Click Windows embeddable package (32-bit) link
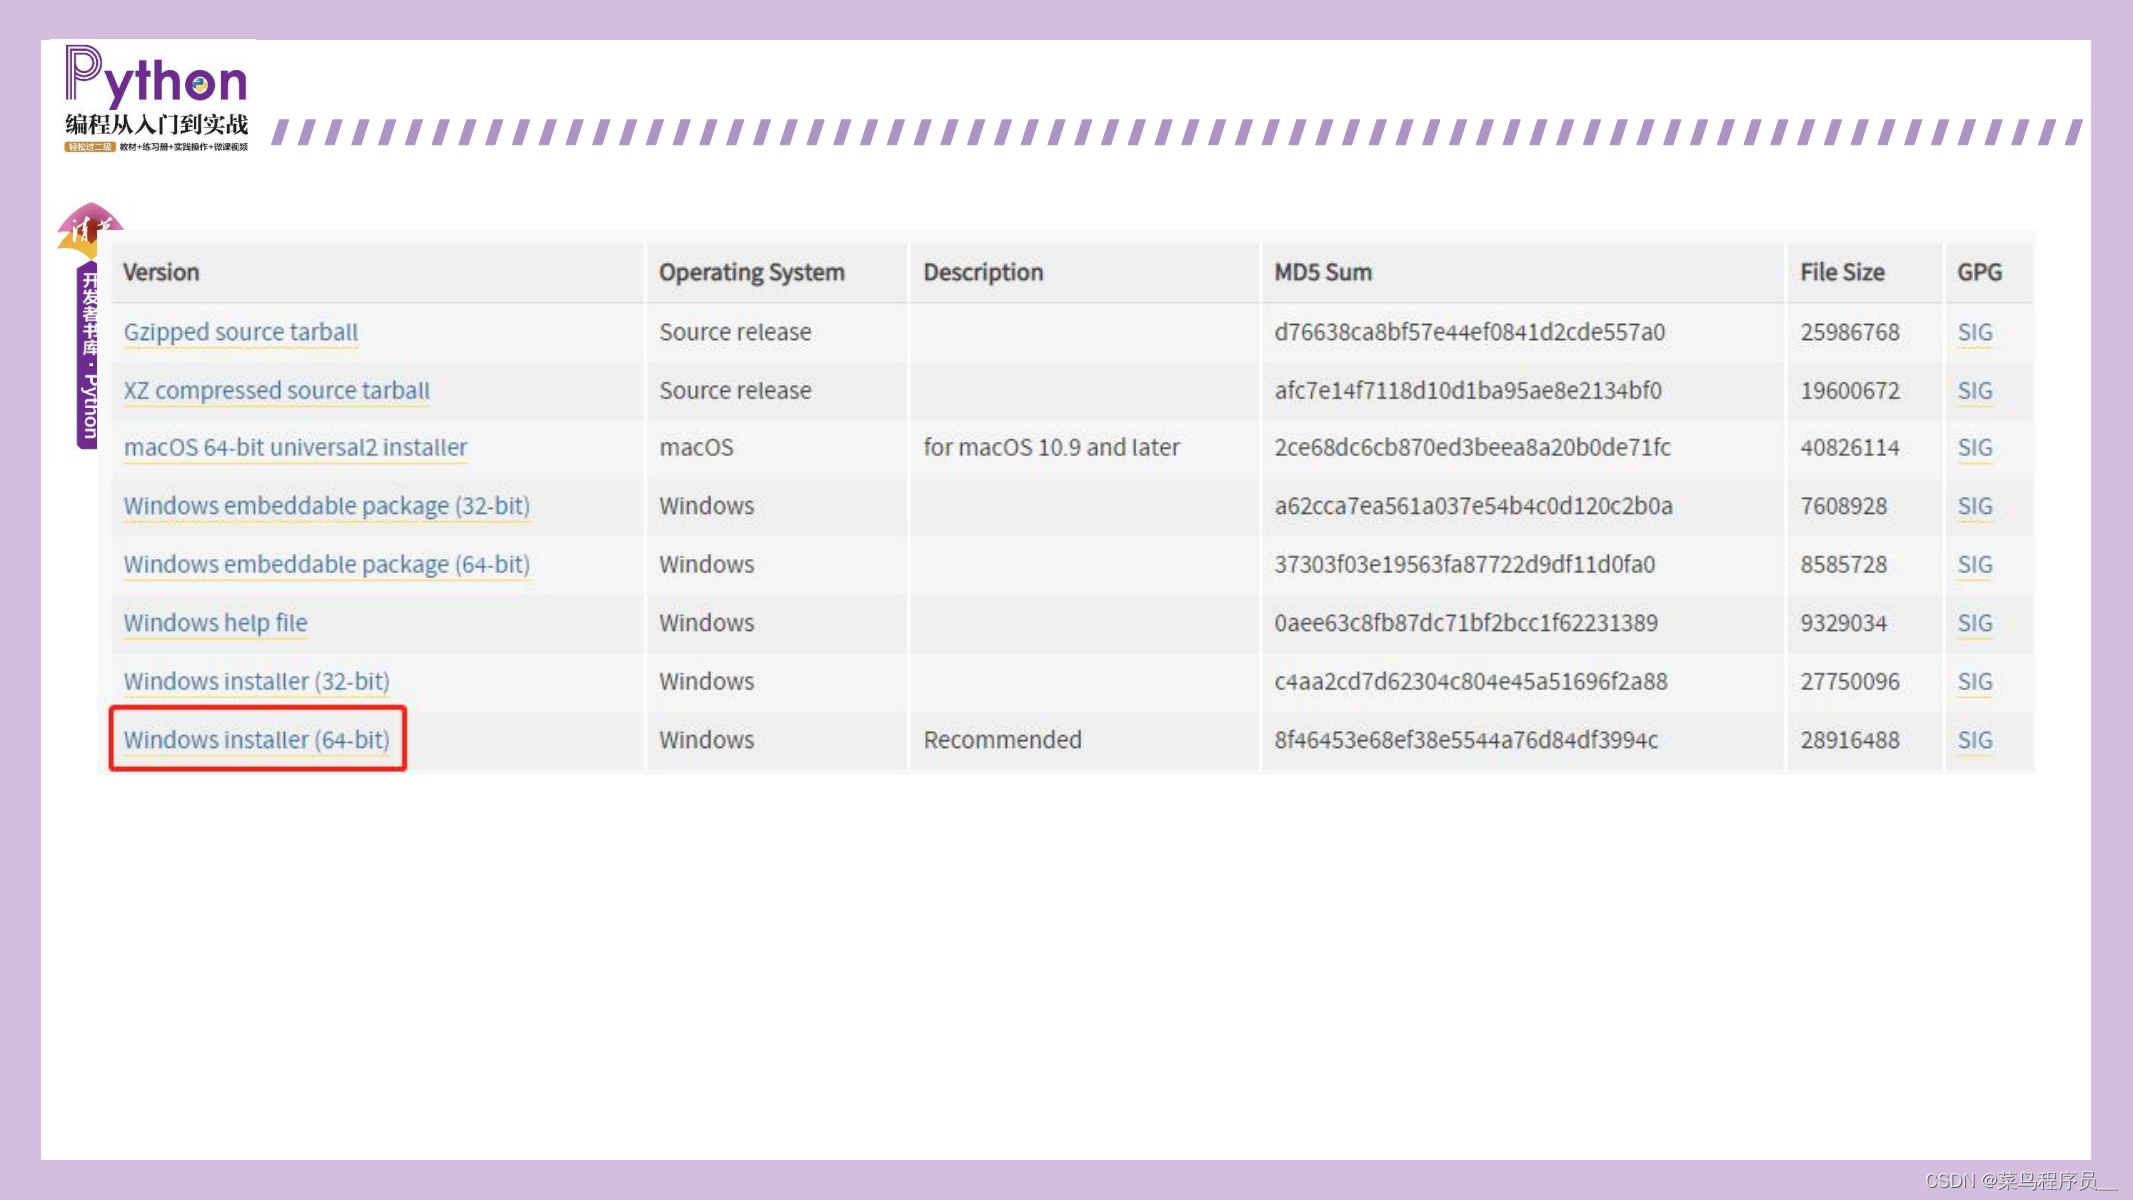2133x1200 pixels. pos(326,506)
